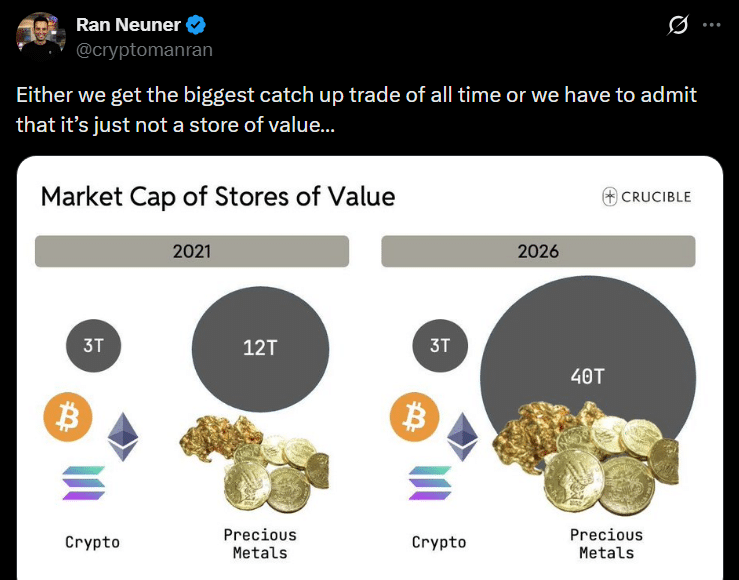The height and width of the screenshot is (580, 739).
Task: Click the 2021 crypto 3T circle
Action: [x=93, y=346]
